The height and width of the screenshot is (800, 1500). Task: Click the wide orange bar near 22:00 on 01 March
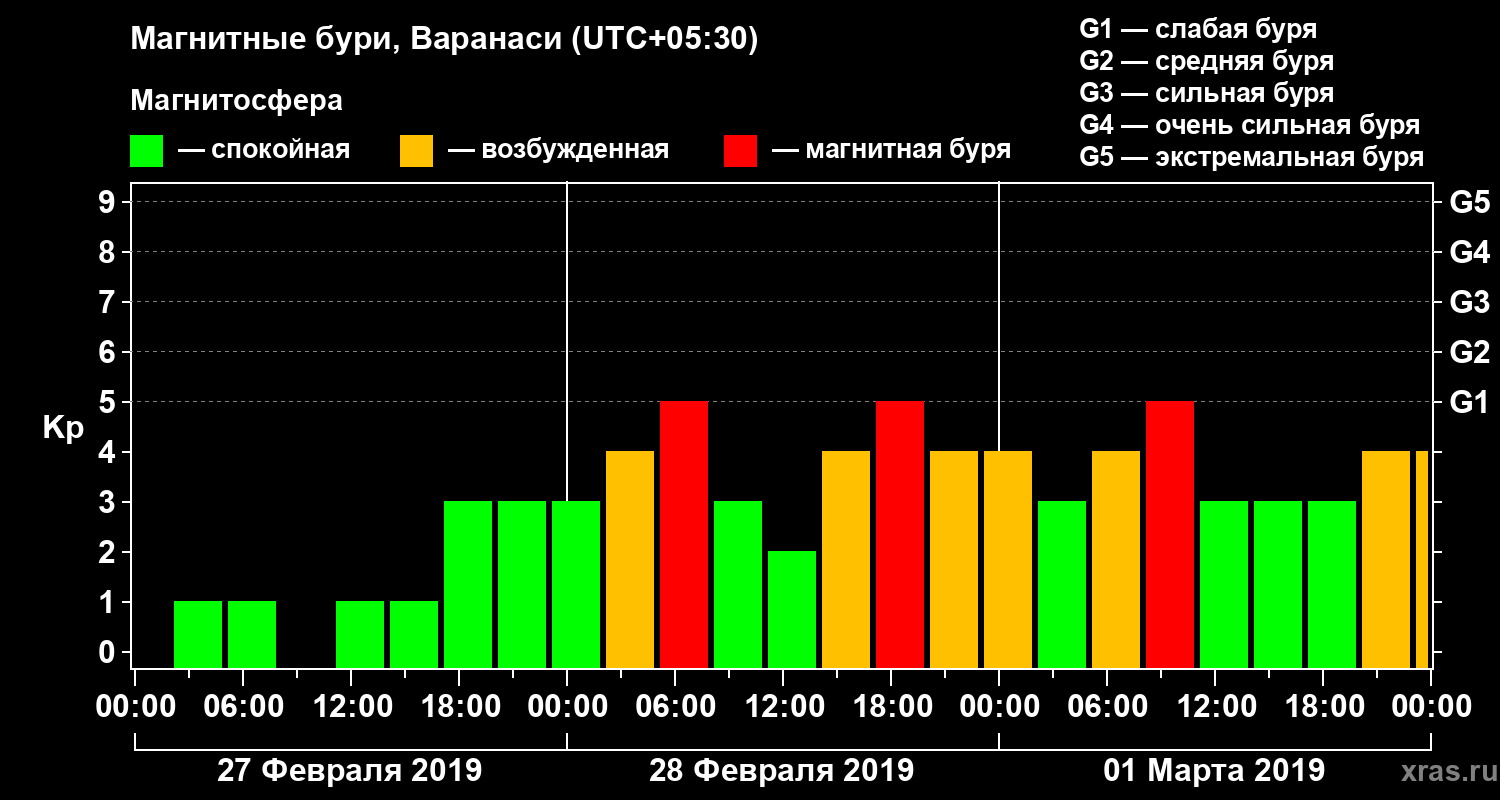(x=1386, y=559)
